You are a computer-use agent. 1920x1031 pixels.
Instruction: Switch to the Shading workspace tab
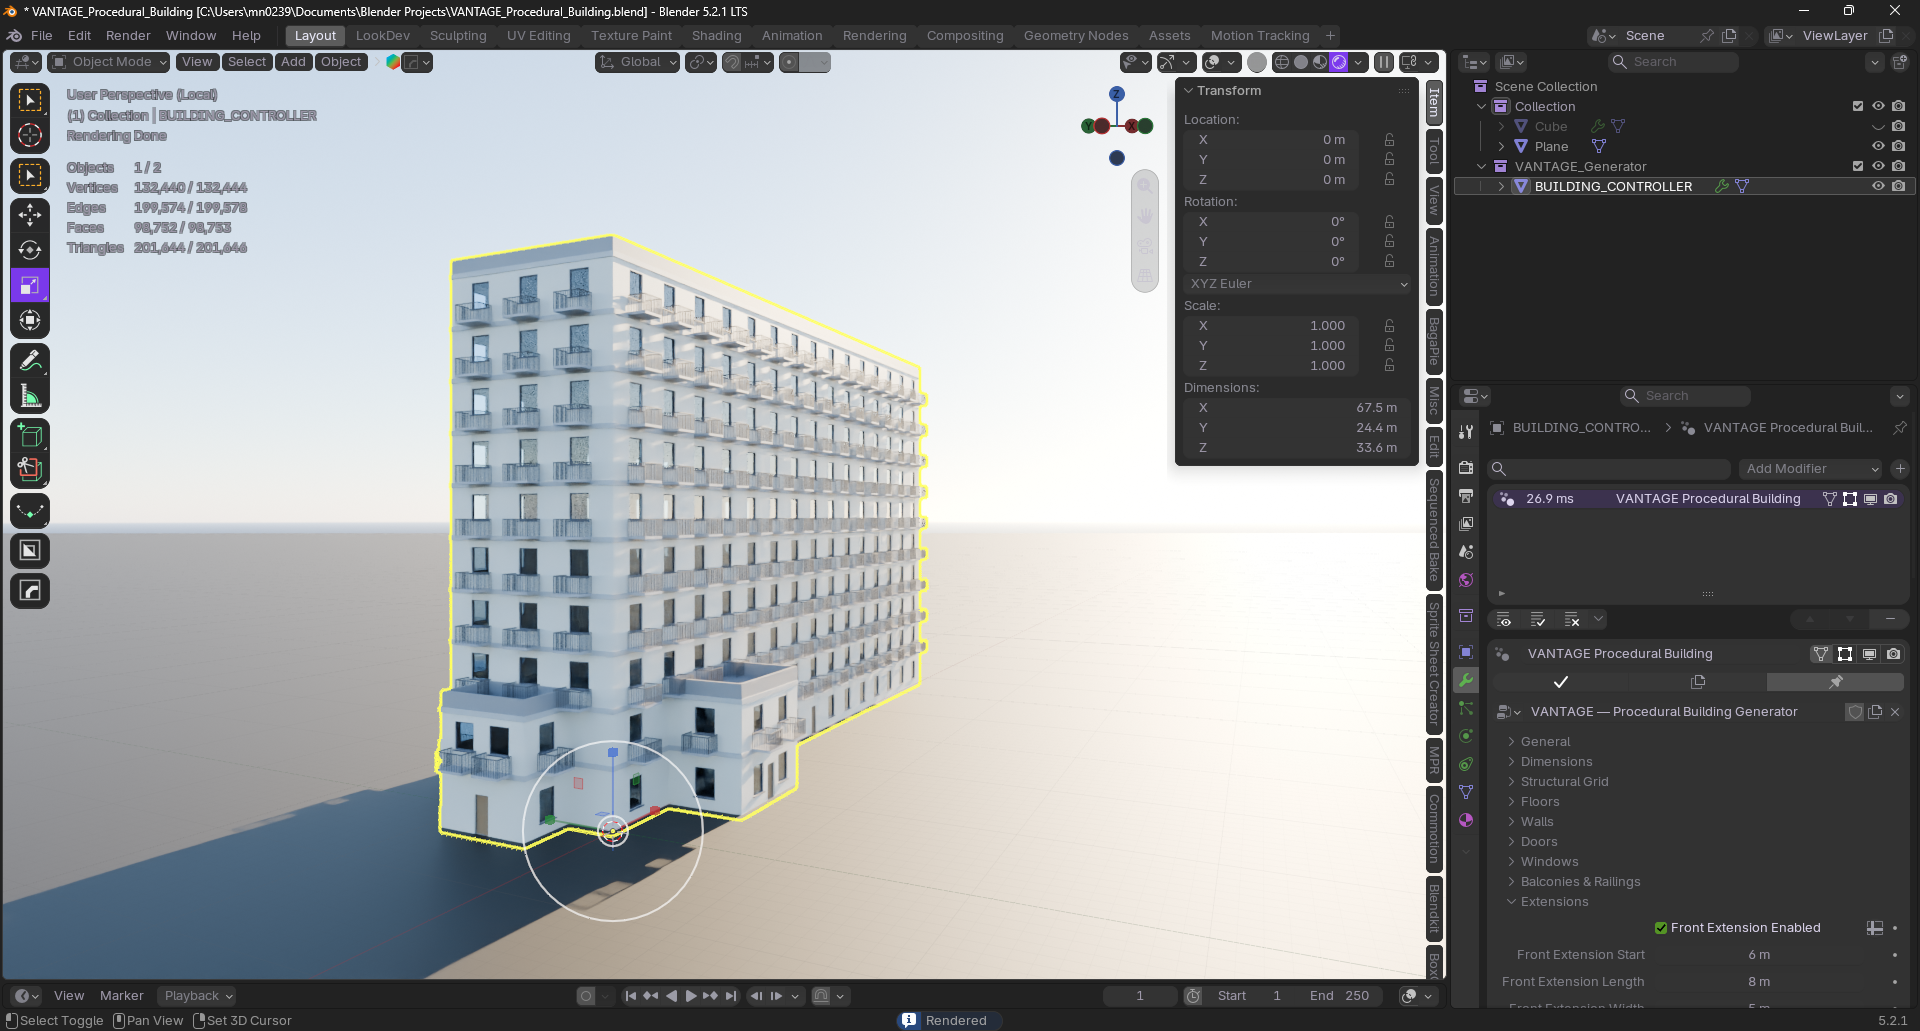pos(716,36)
